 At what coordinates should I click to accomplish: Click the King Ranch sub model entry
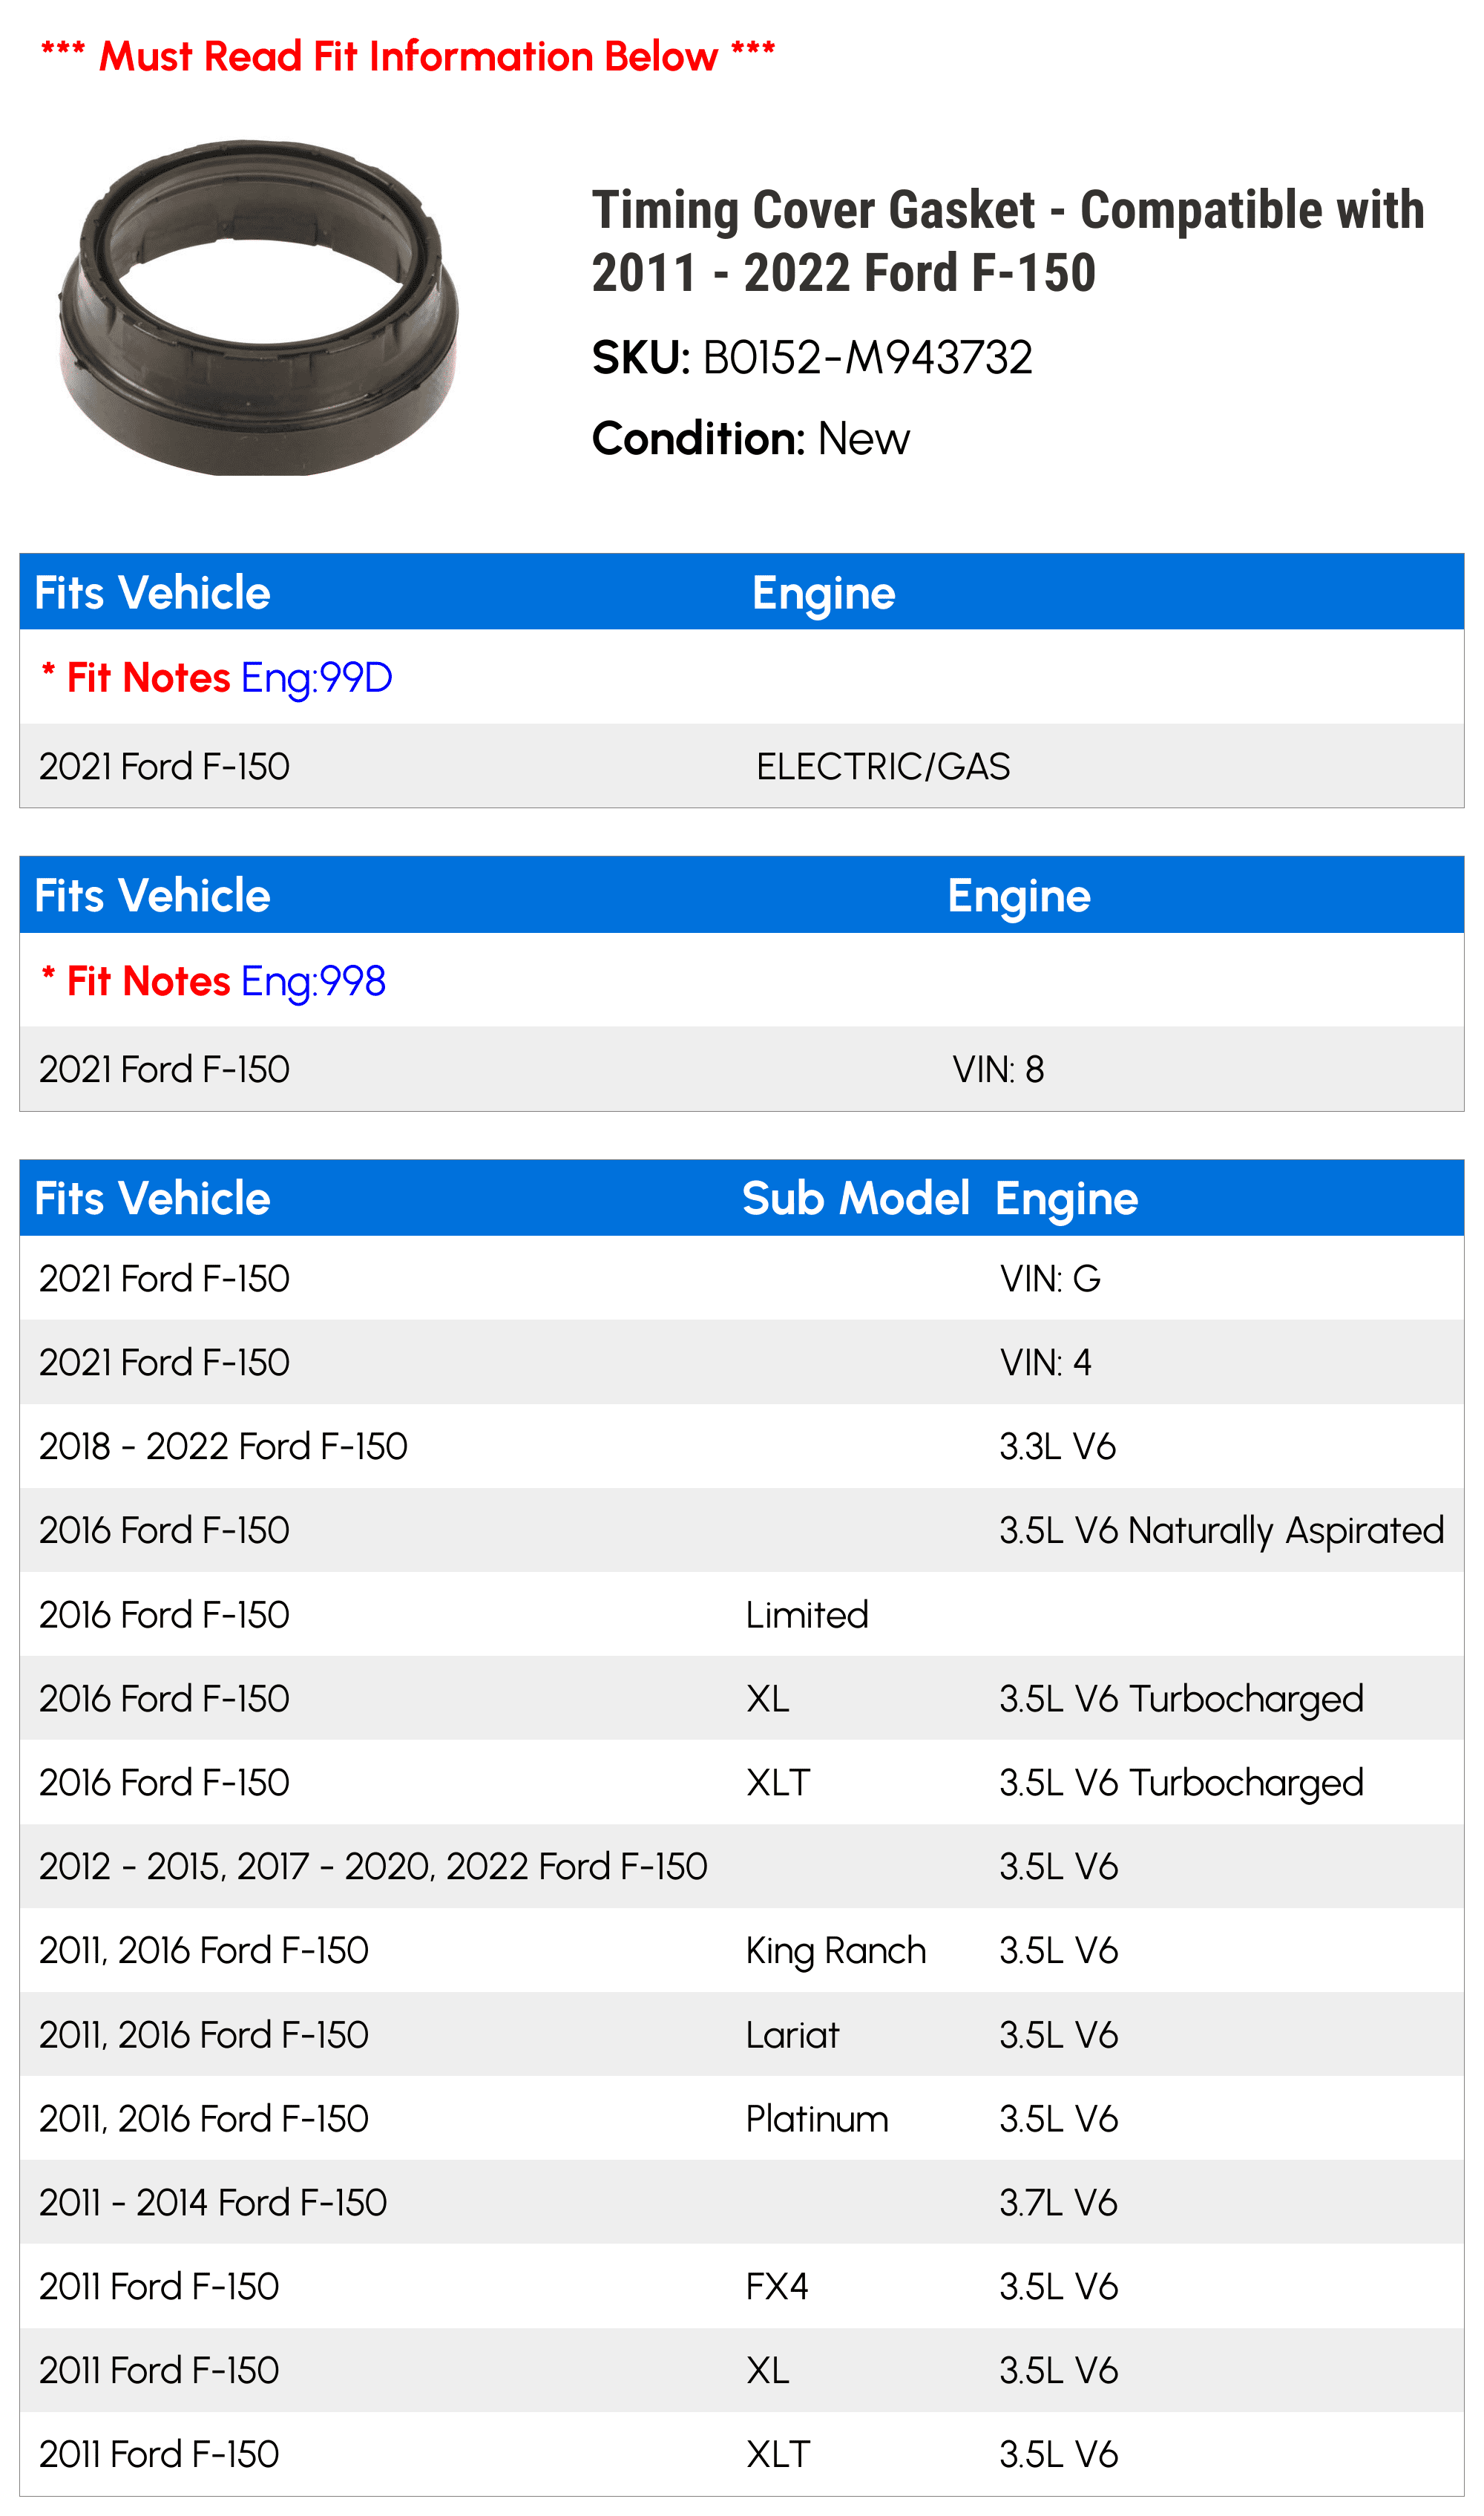836,1950
